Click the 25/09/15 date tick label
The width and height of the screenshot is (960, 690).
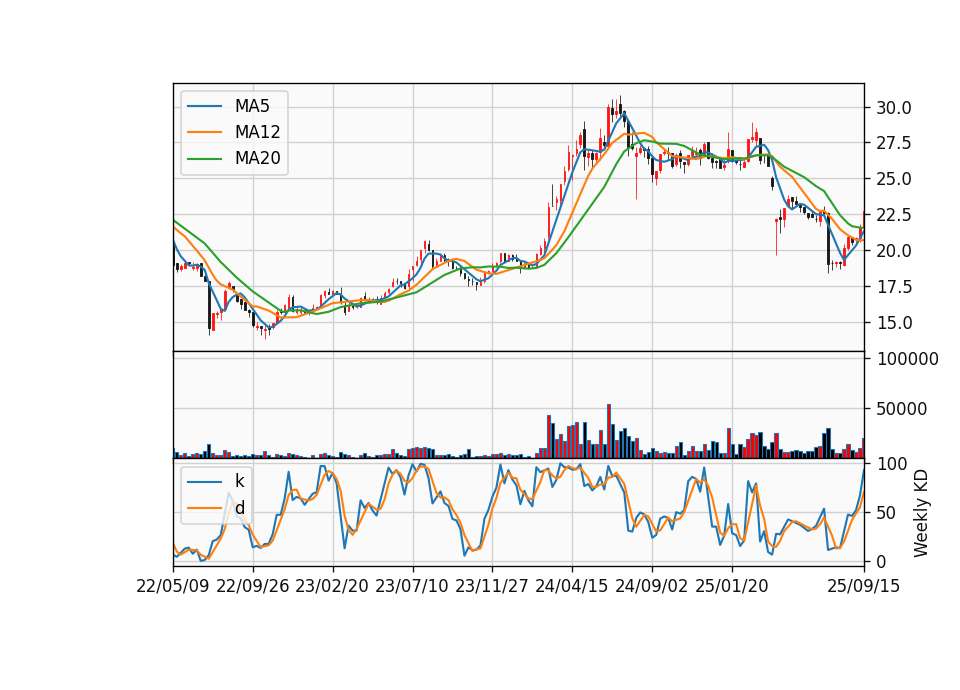coord(864,586)
